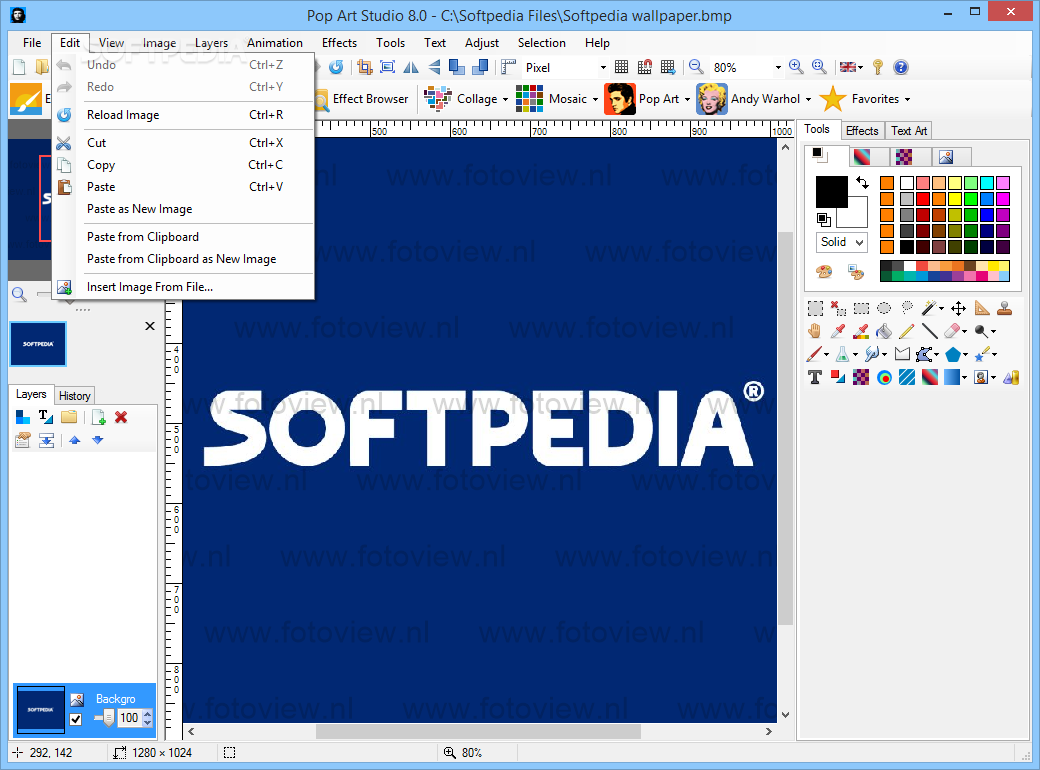Viewport: 1040px width, 770px height.
Task: Select the Magic Wand tool
Action: coord(929,308)
